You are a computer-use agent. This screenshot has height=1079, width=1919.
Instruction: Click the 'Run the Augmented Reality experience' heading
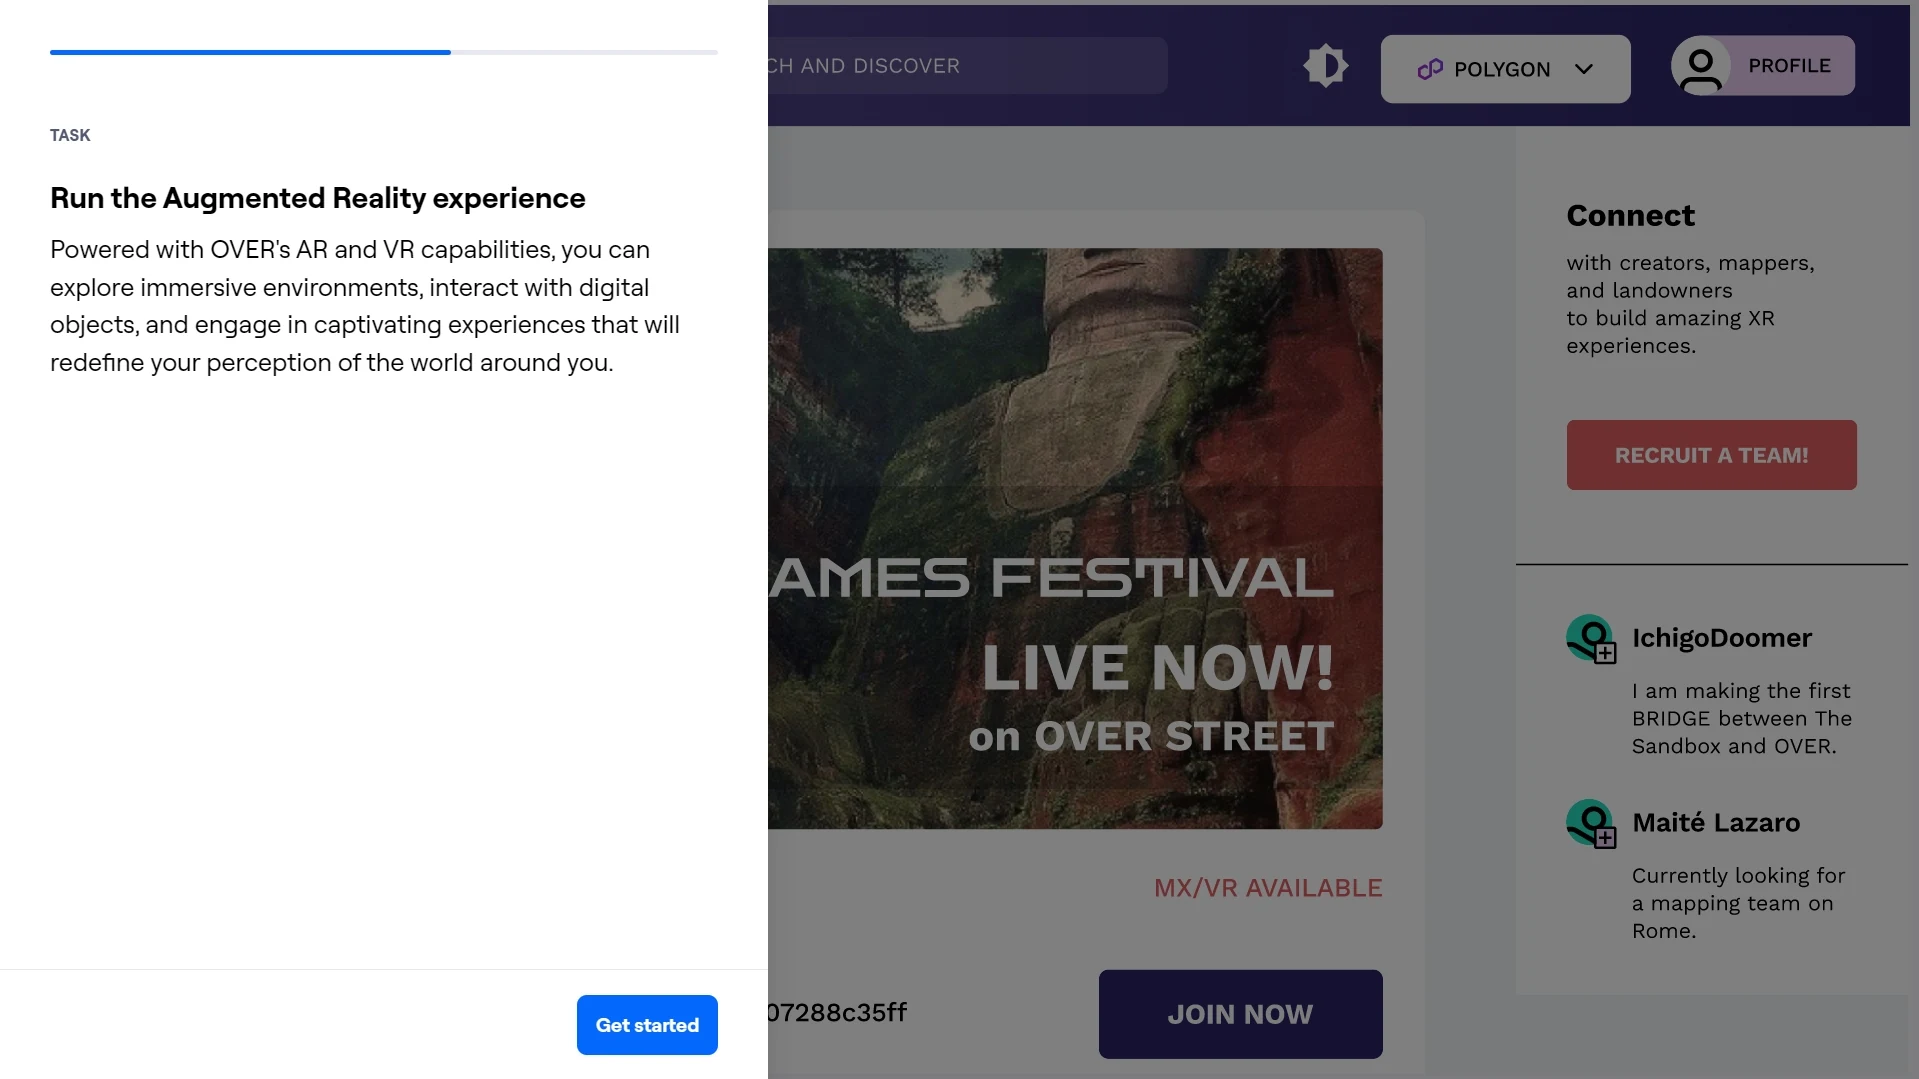(x=318, y=198)
